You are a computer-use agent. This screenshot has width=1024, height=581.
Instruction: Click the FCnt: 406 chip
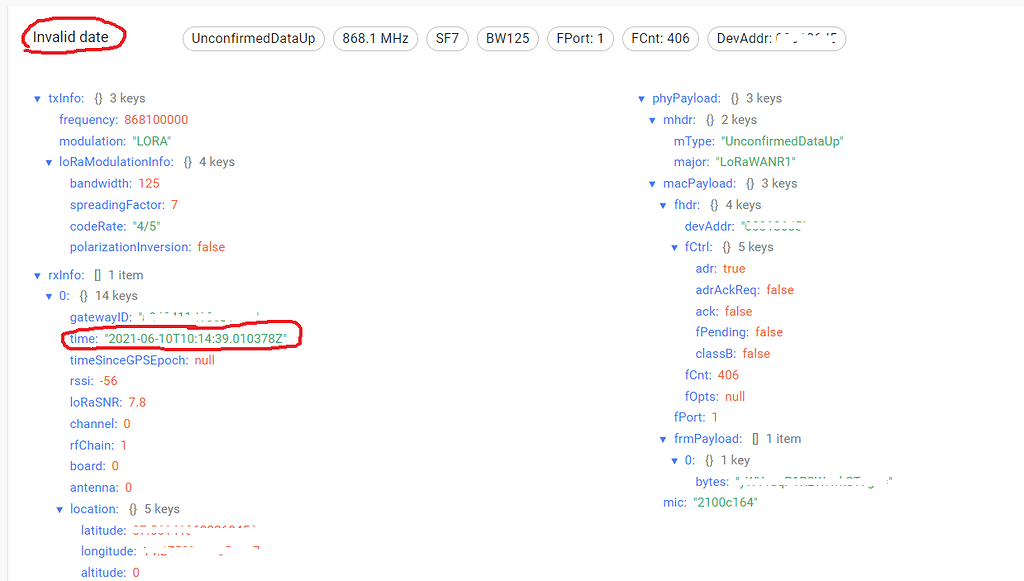coord(660,39)
